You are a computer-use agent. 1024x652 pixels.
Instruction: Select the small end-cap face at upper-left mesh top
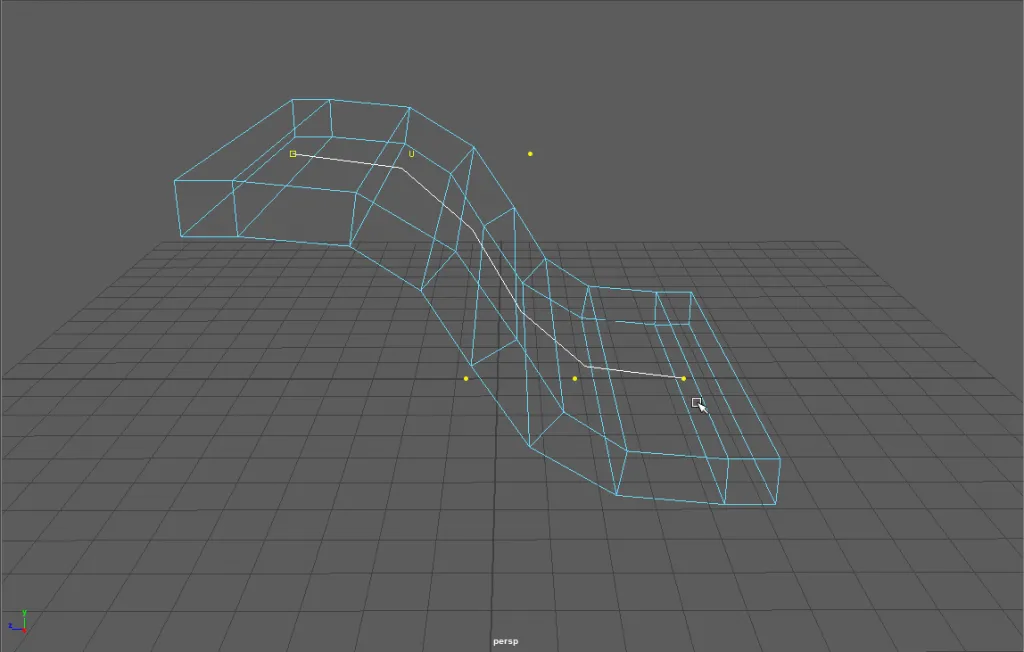[x=312, y=119]
